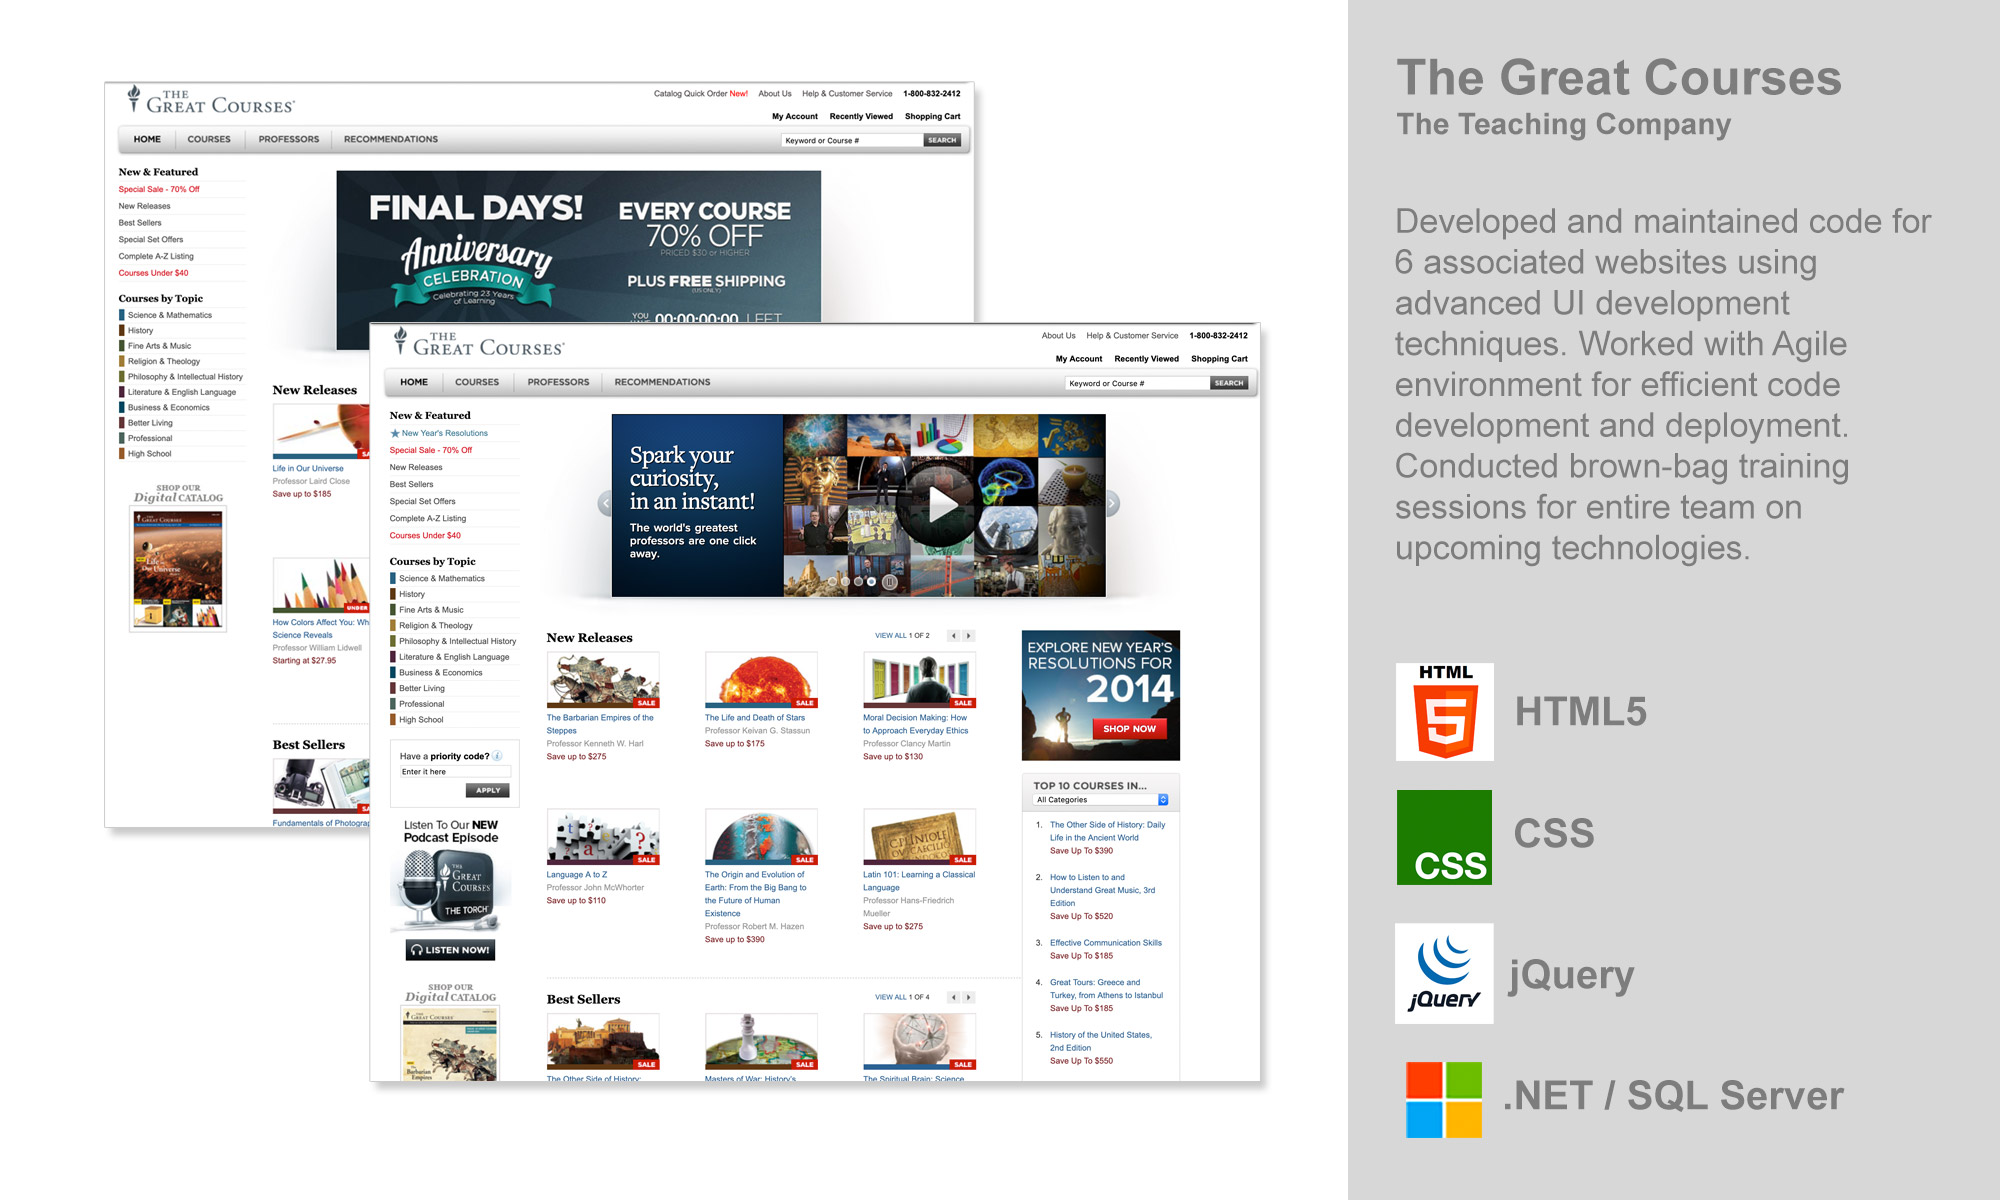The image size is (2000, 1200).
Task: Open PROFESSORS tab in back website
Action: pos(289,139)
